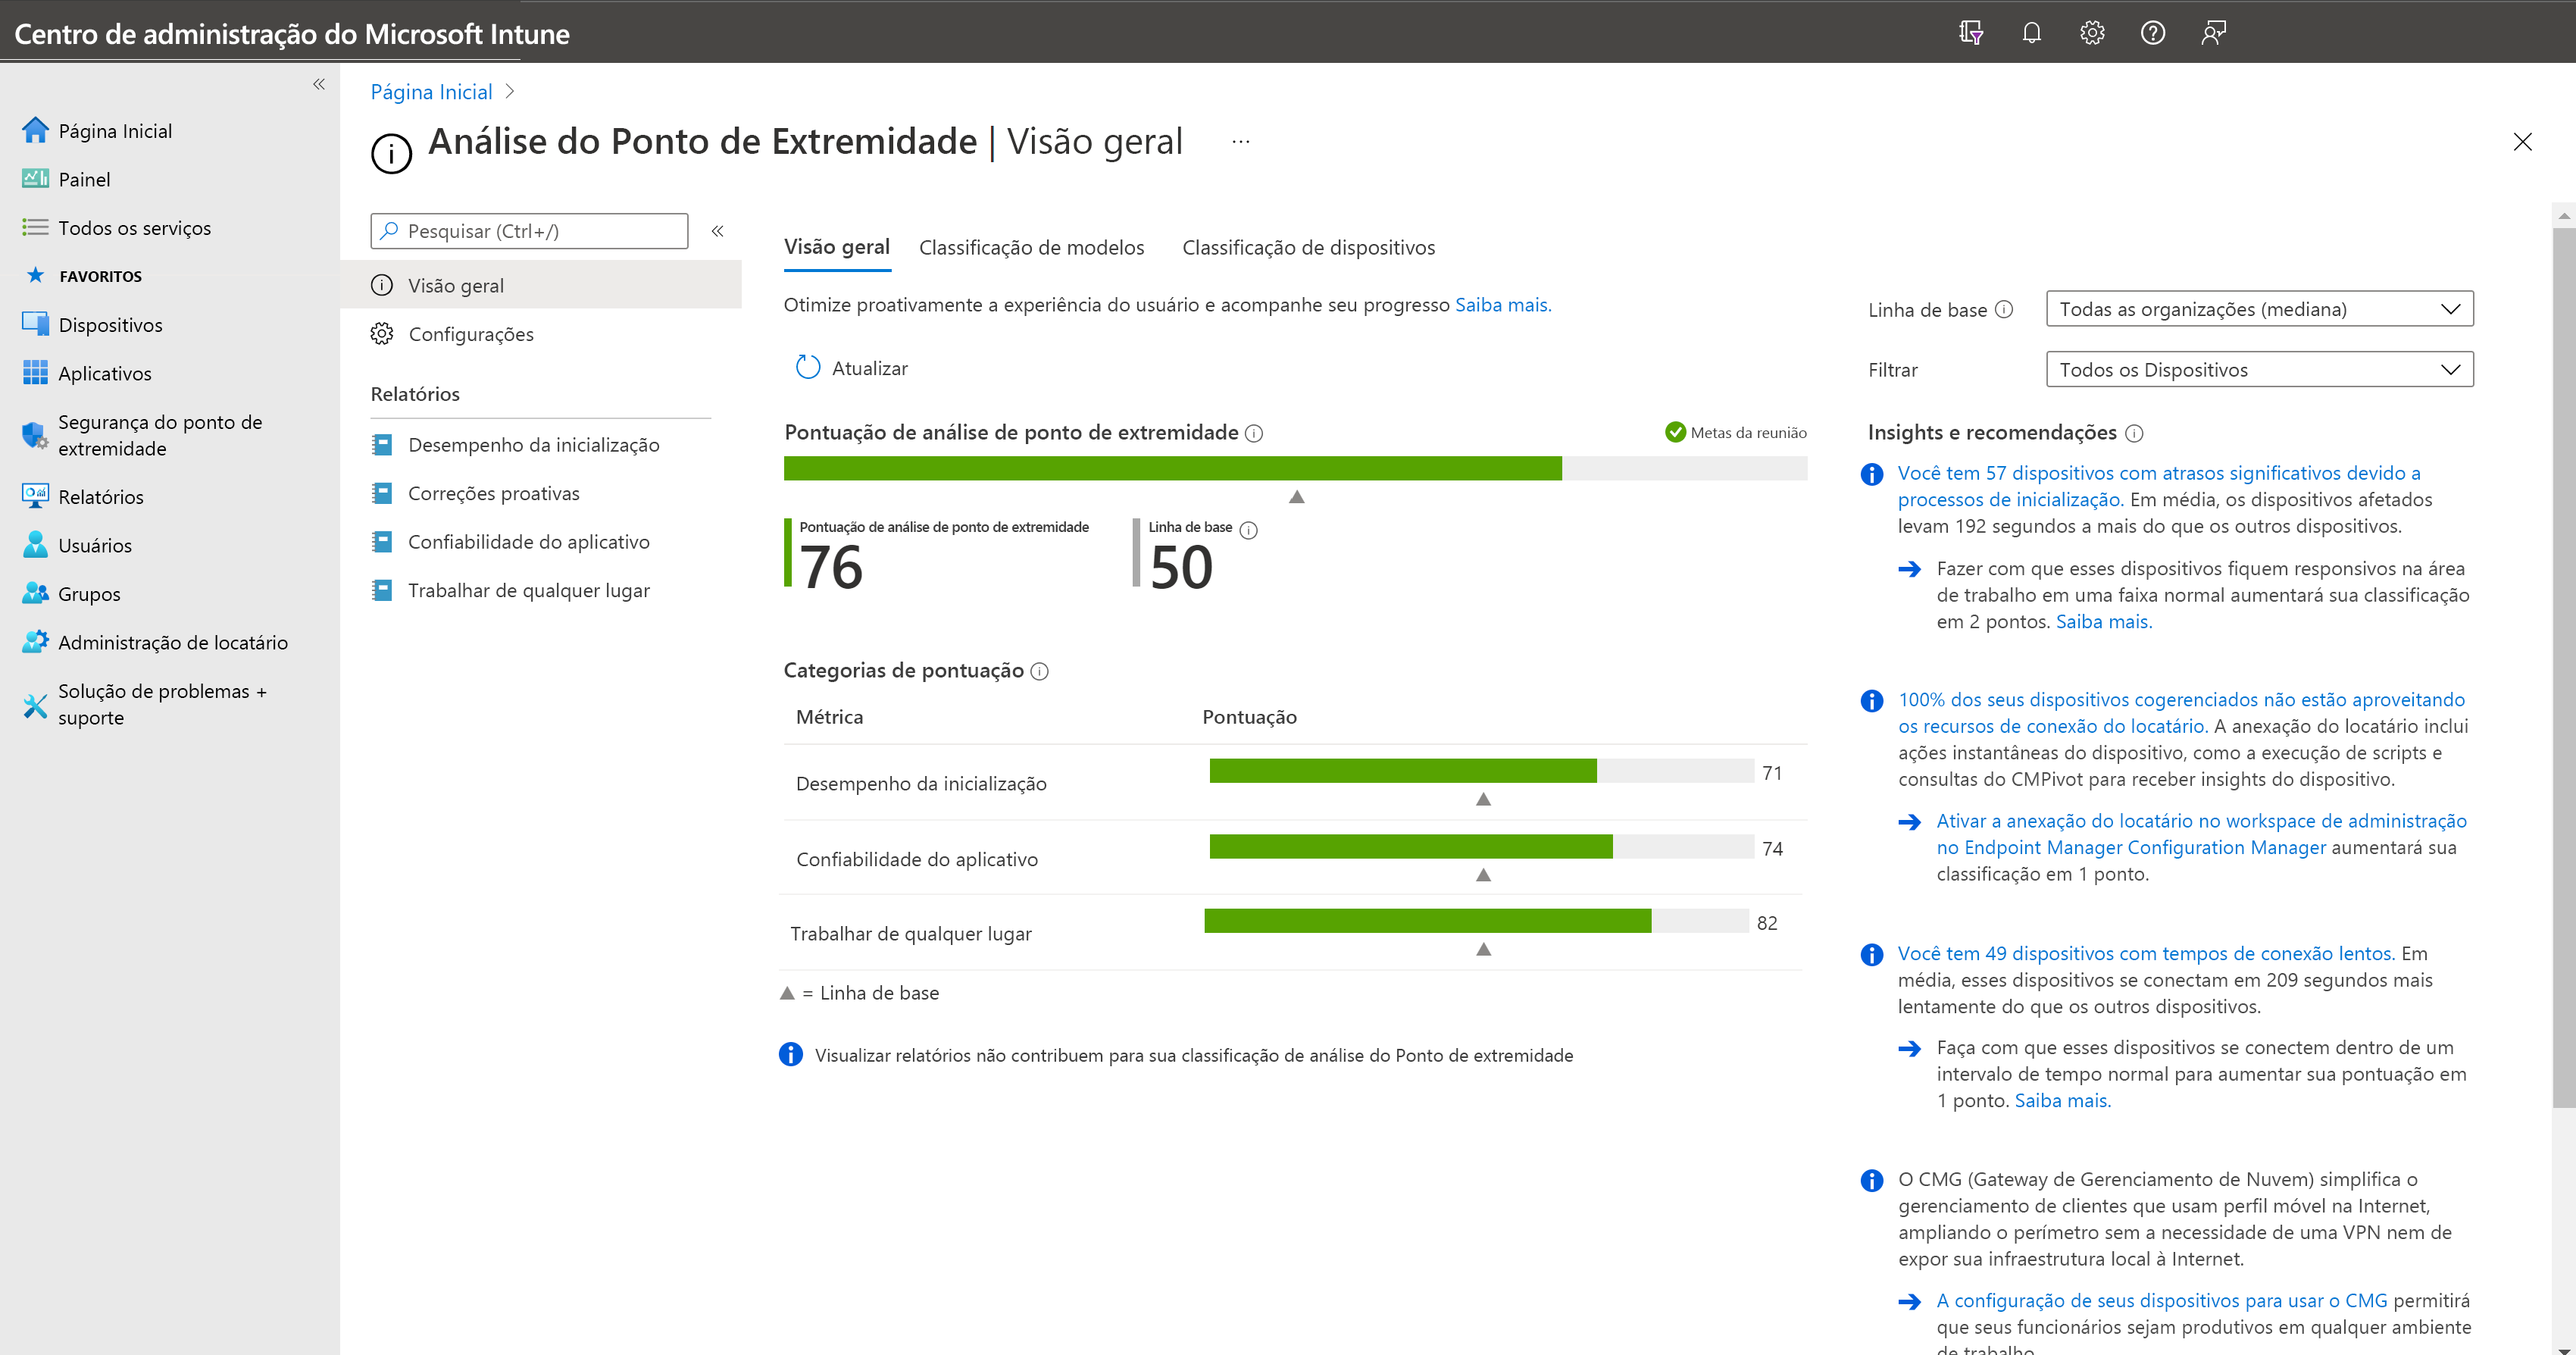The image size is (2576, 1355).
Task: Focus the Pesquisar (Ctrl+/) search box
Action: pos(529,231)
